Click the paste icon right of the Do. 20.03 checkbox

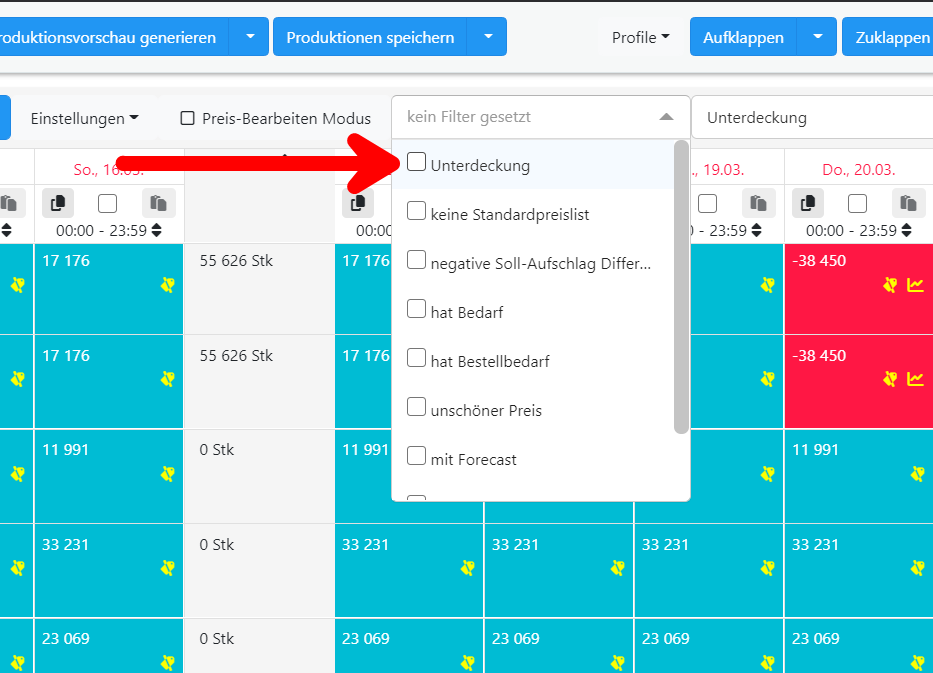[x=908, y=203]
